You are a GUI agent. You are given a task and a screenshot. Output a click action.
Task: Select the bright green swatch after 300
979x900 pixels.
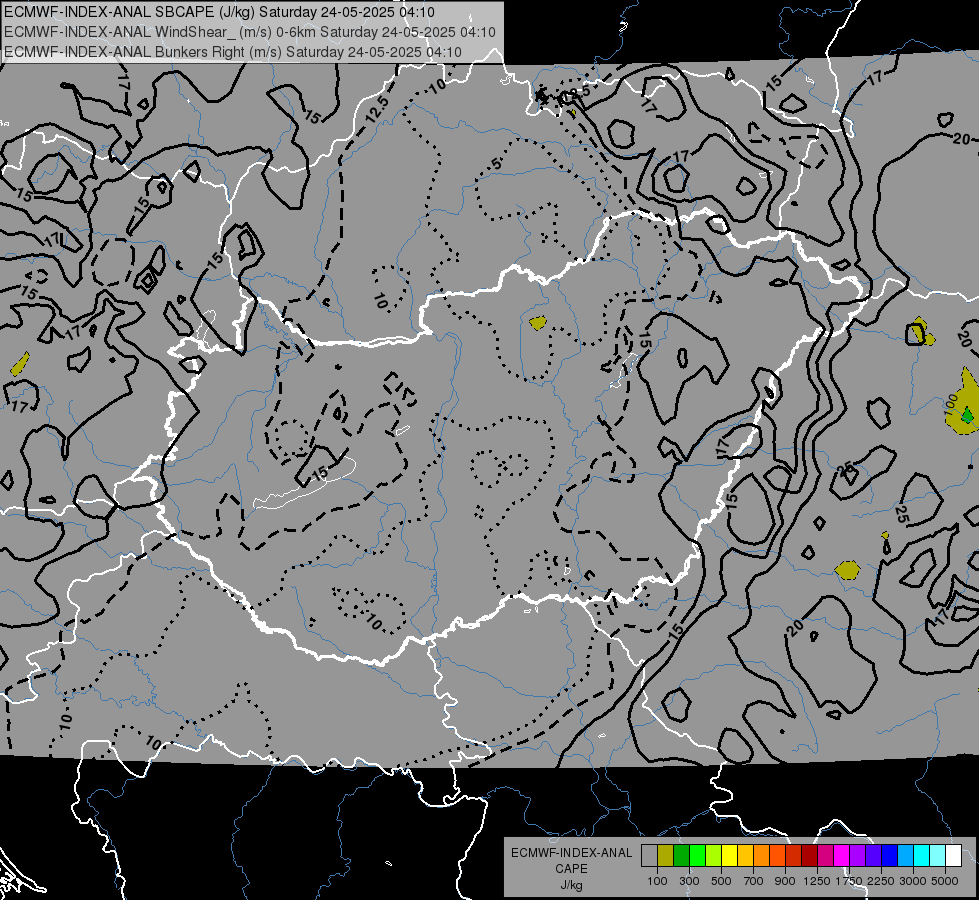click(x=697, y=855)
